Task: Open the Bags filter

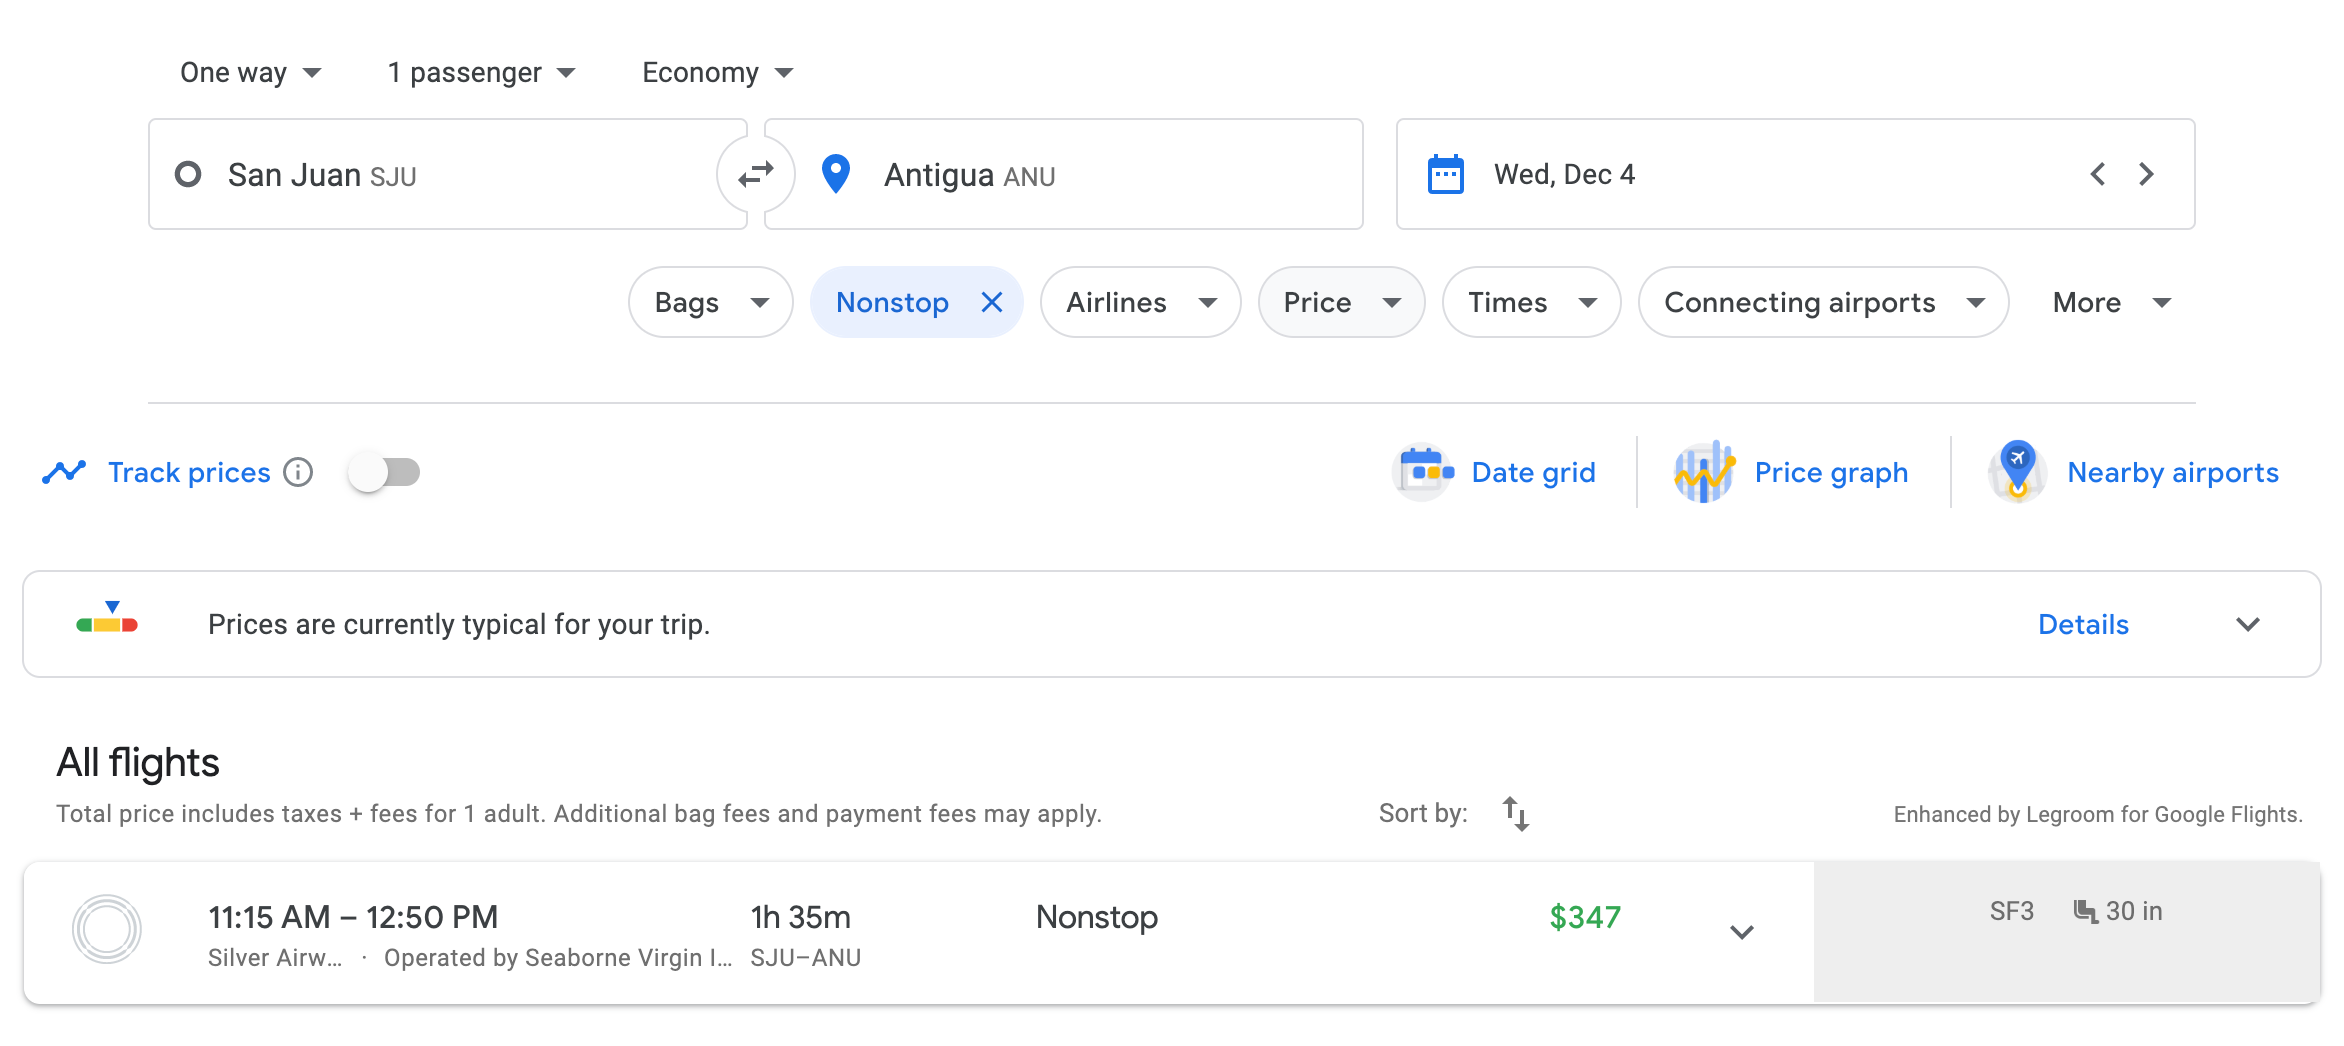Action: 710,302
